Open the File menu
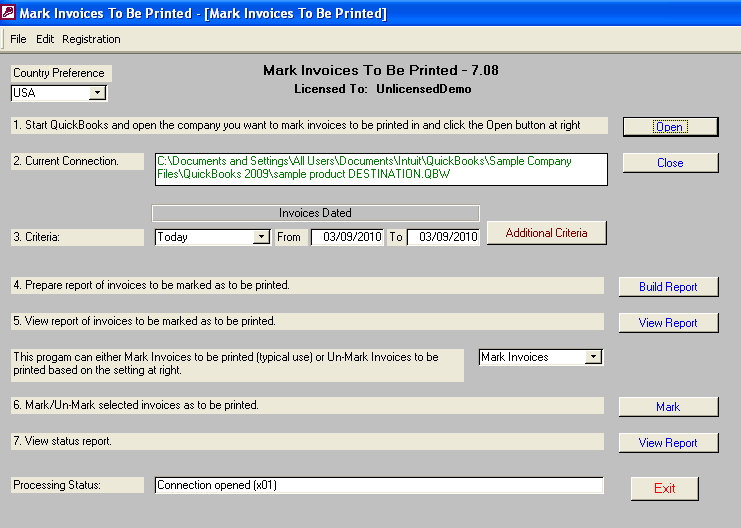 (18, 39)
